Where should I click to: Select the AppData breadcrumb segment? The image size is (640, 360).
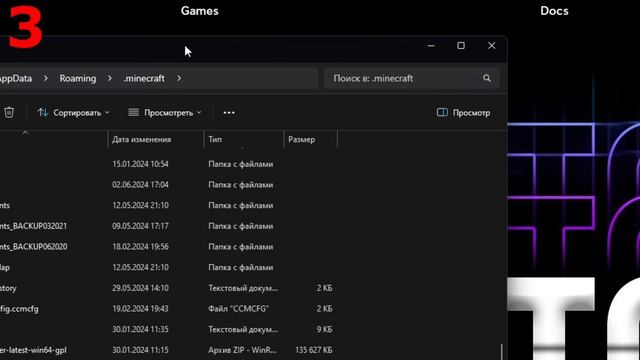click(x=16, y=78)
